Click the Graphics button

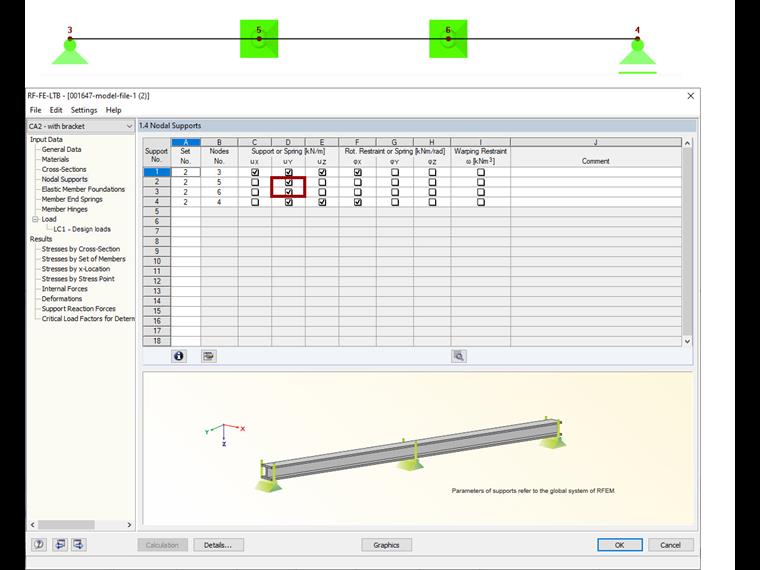386,545
